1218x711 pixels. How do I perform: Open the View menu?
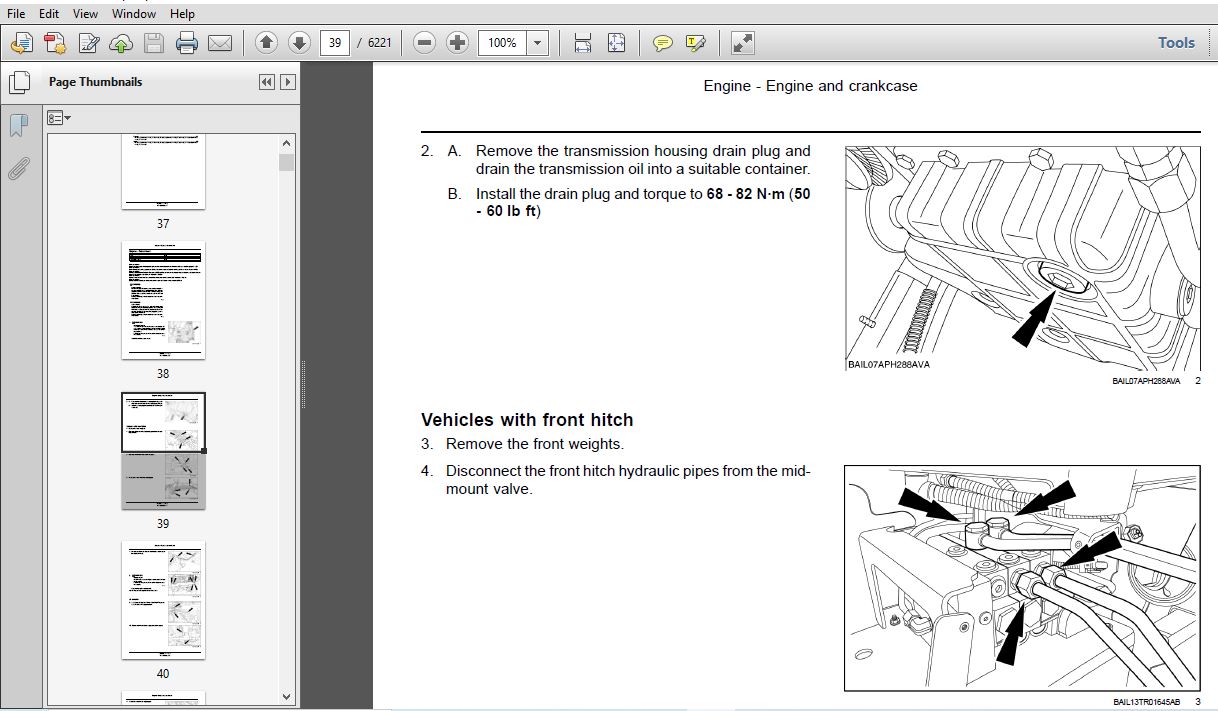pos(85,14)
